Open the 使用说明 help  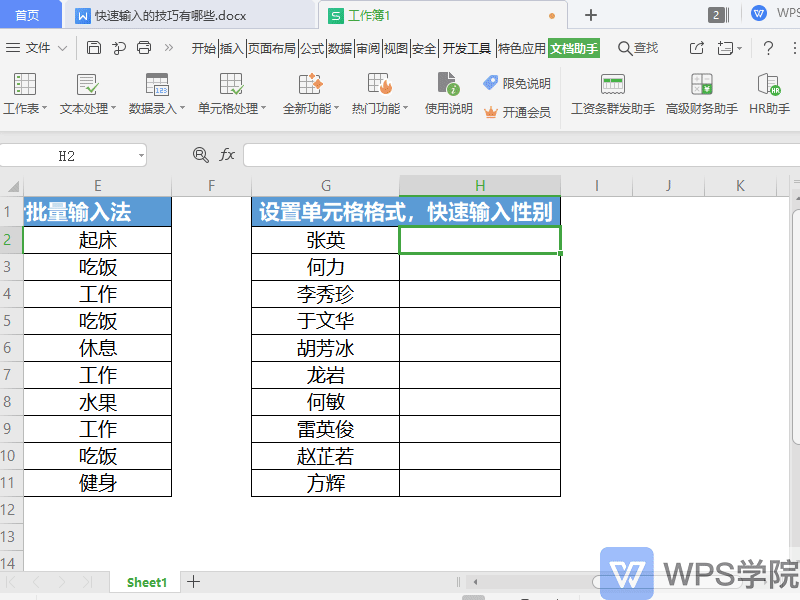click(448, 95)
